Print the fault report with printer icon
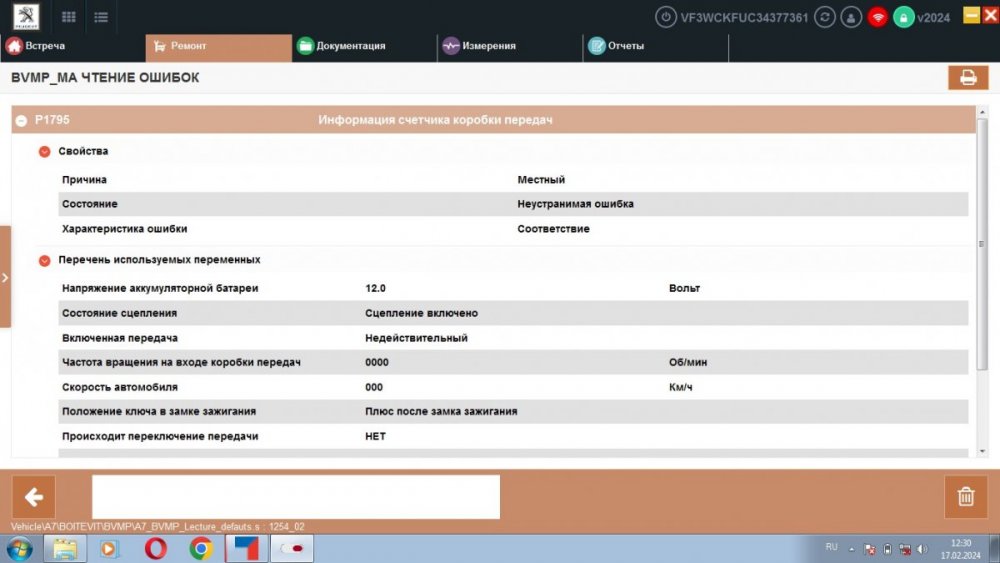The width and height of the screenshot is (1000, 563). tap(968, 77)
